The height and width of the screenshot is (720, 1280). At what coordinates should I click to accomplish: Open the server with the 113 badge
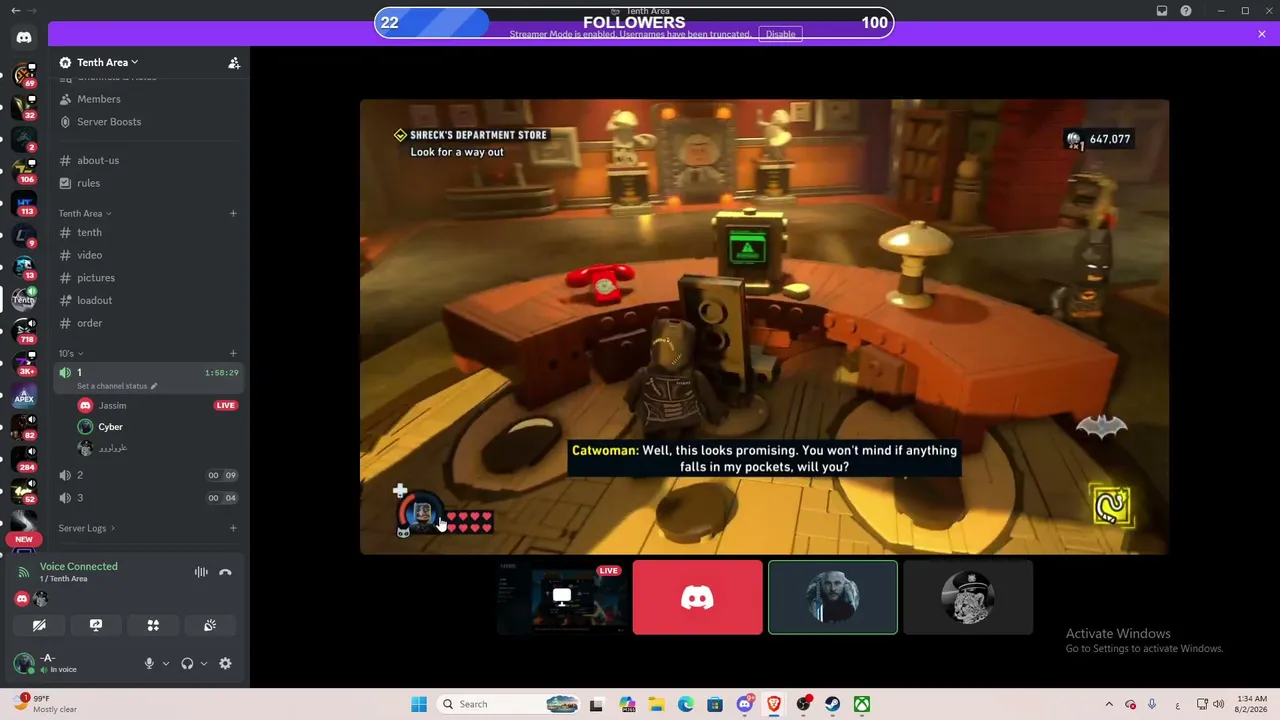[x=24, y=204]
